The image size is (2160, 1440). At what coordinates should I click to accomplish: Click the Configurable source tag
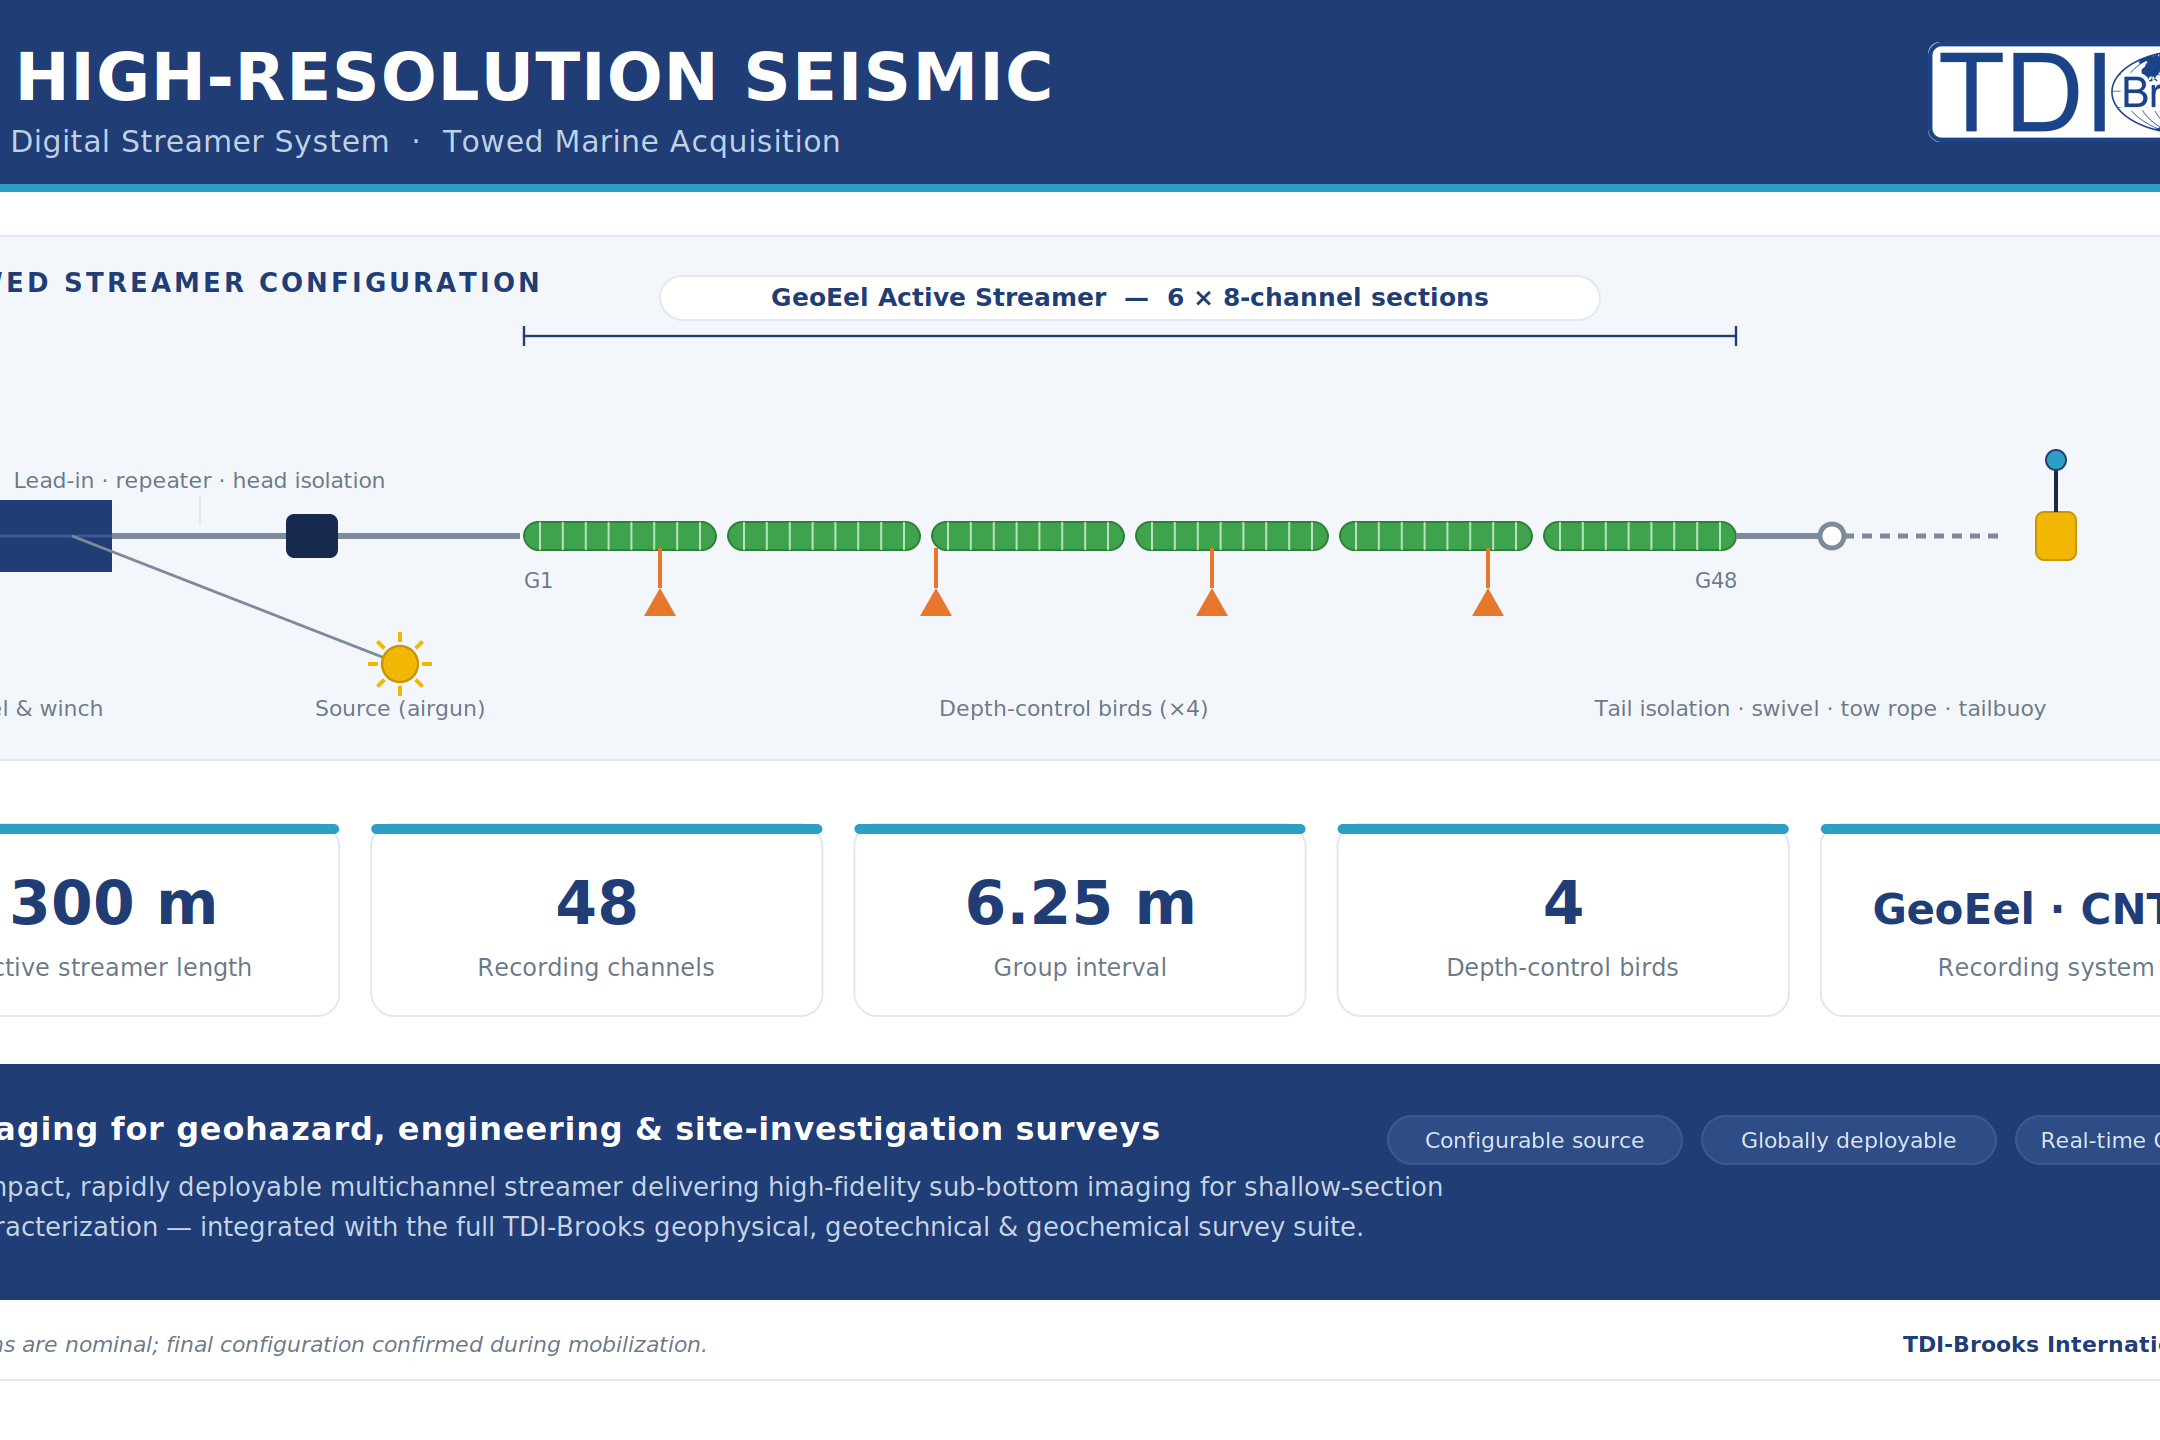point(1535,1140)
